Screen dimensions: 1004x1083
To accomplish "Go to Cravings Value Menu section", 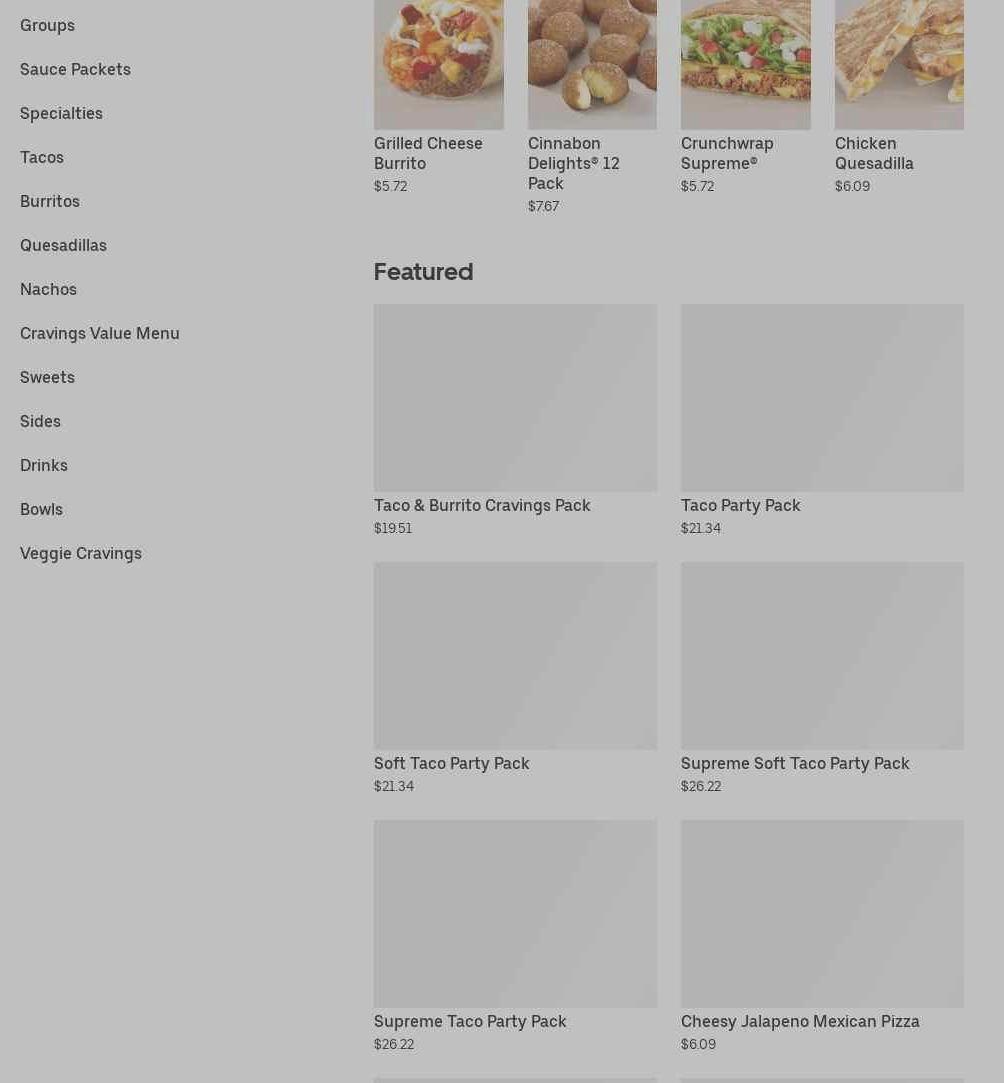I will [99, 333].
